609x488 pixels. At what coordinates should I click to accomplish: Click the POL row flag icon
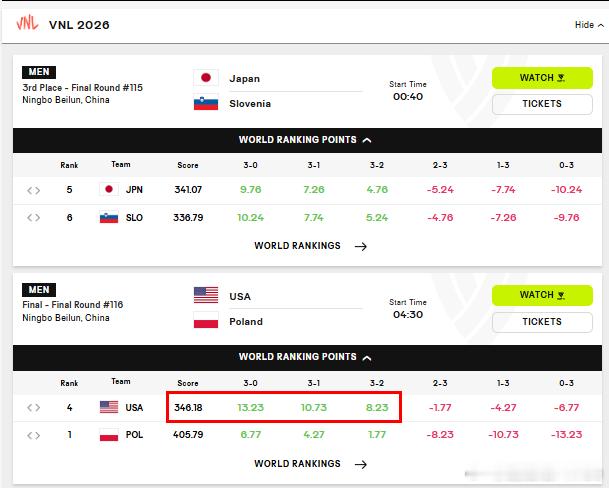(109, 434)
